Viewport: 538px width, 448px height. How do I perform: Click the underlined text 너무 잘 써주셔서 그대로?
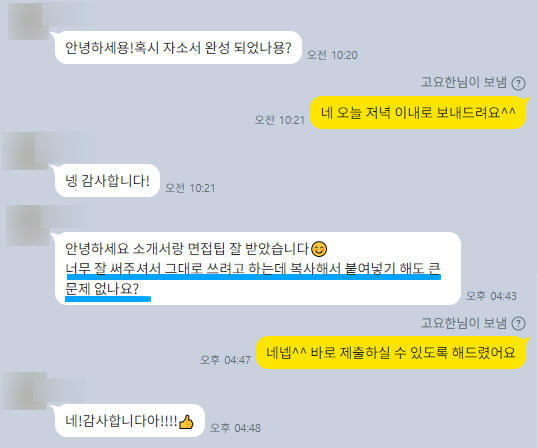tap(135, 269)
